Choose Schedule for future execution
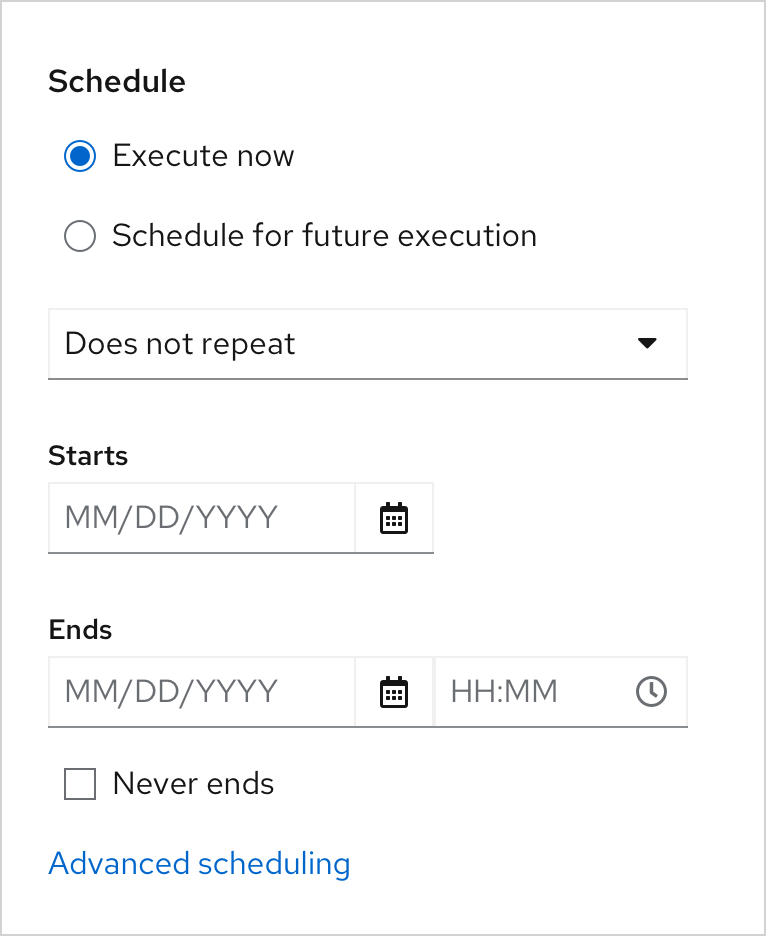 (79, 236)
